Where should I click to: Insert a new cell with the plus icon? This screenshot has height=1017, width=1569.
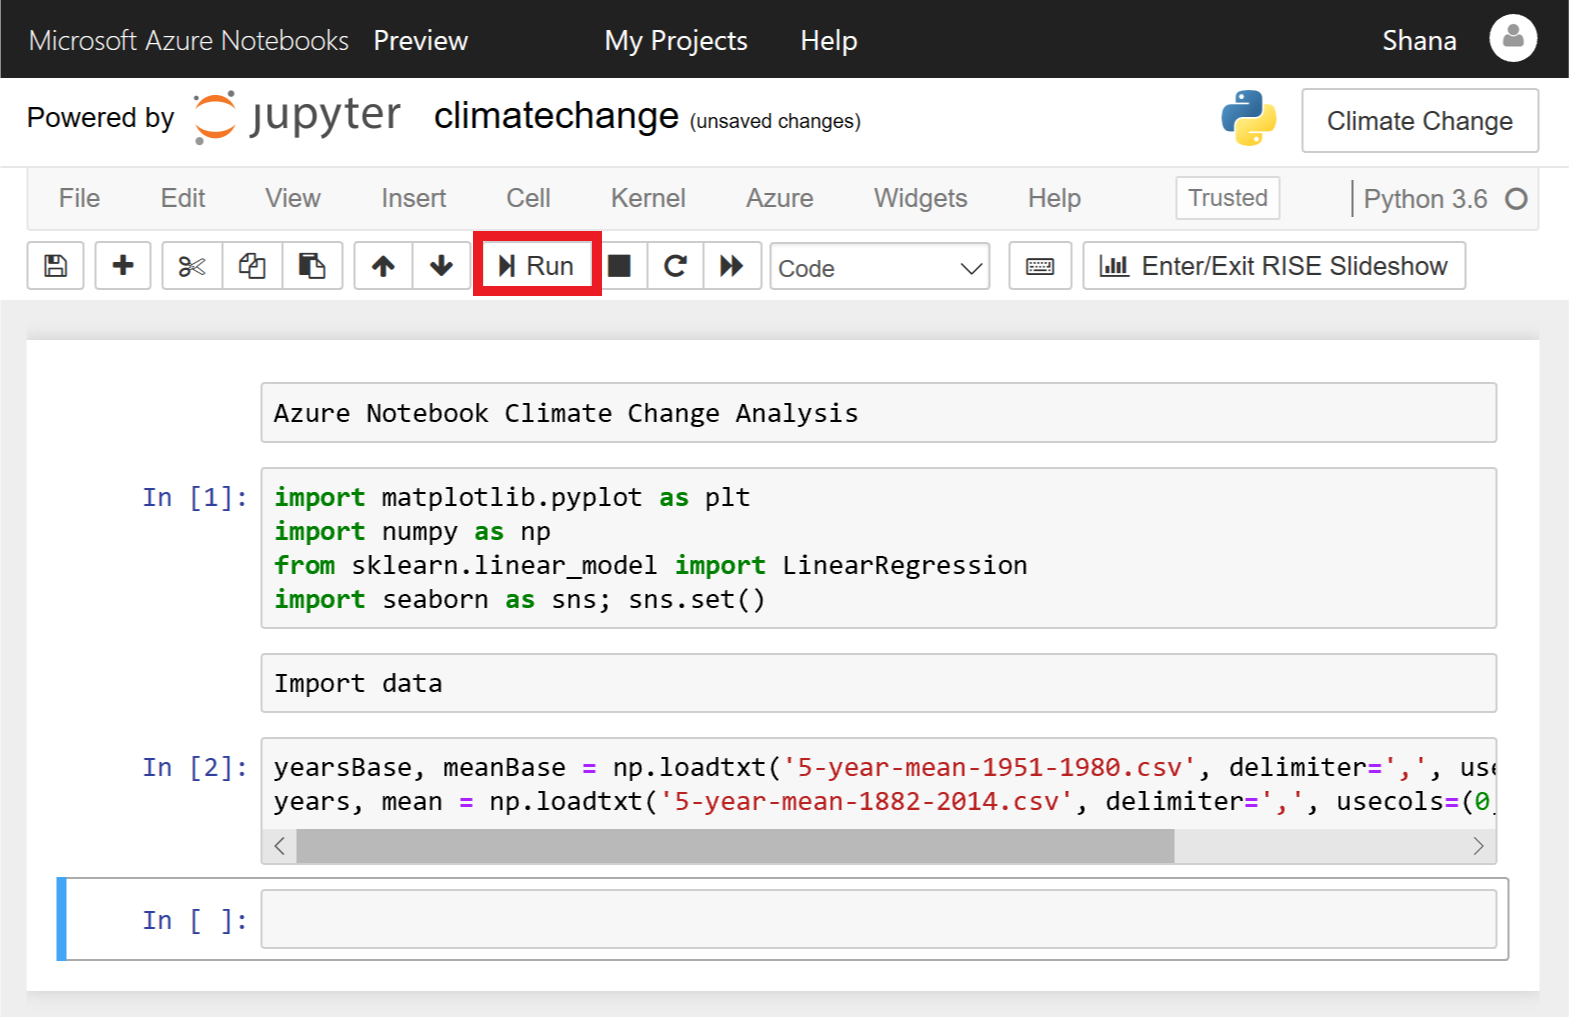tap(123, 266)
